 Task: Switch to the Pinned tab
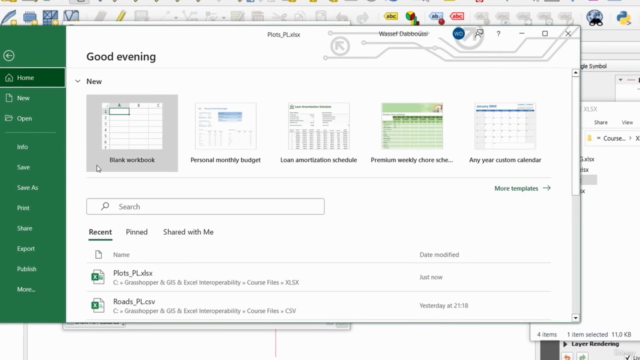136,232
